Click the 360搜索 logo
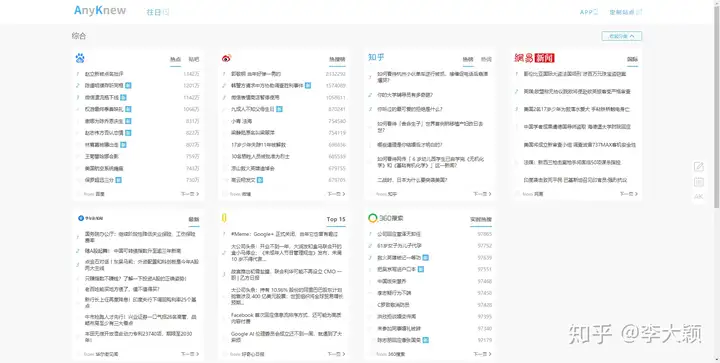Image resolution: width=720 pixels, height=363 pixels. [386, 218]
